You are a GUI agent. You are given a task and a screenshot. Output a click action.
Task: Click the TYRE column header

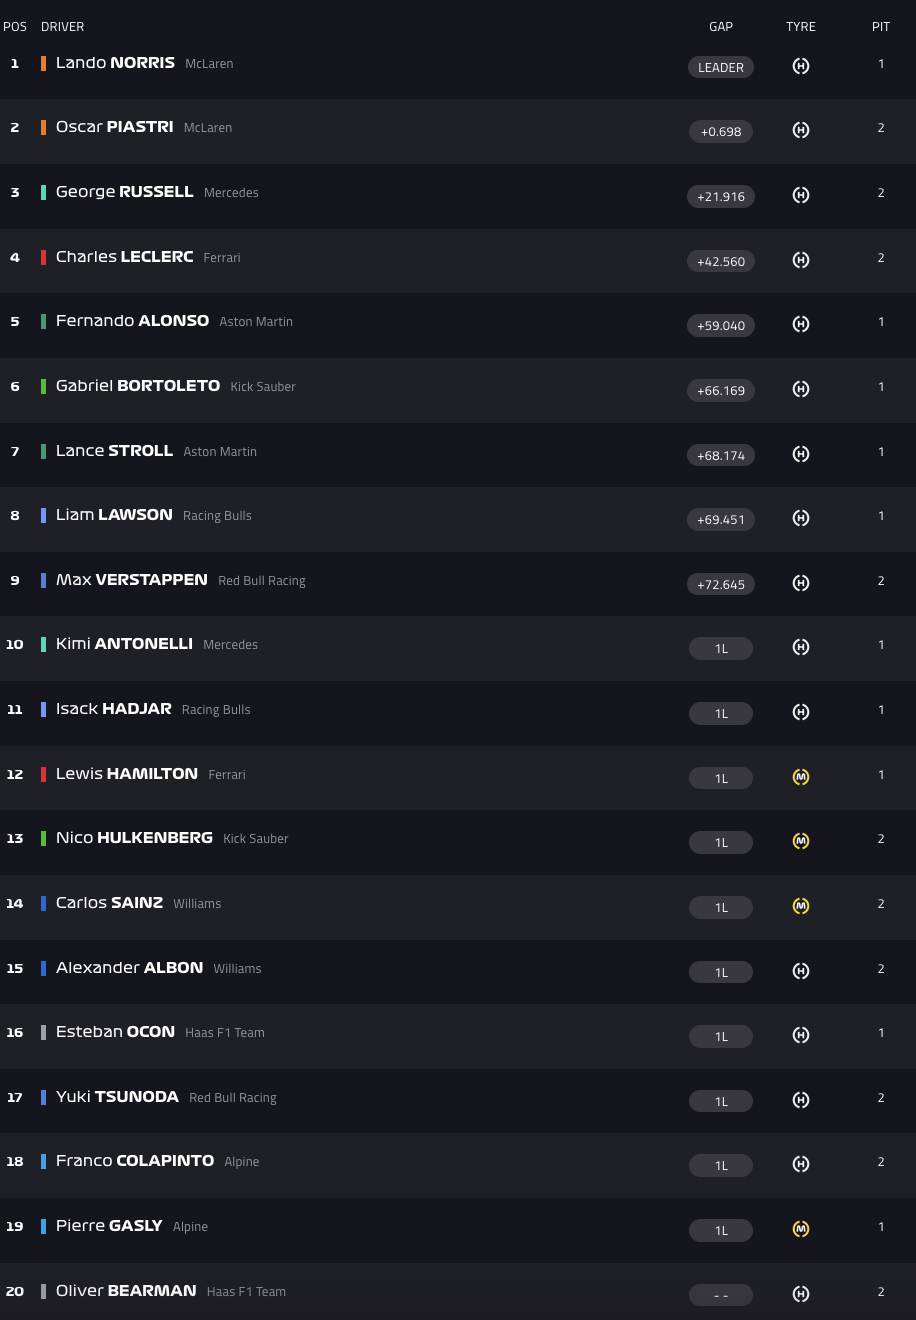pyautogui.click(x=801, y=27)
